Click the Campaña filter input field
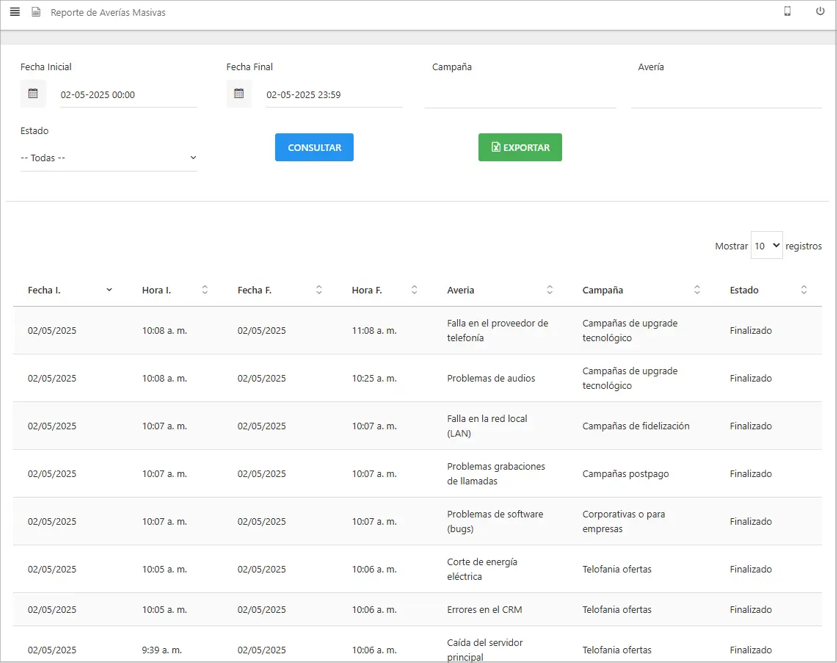 tap(520, 95)
